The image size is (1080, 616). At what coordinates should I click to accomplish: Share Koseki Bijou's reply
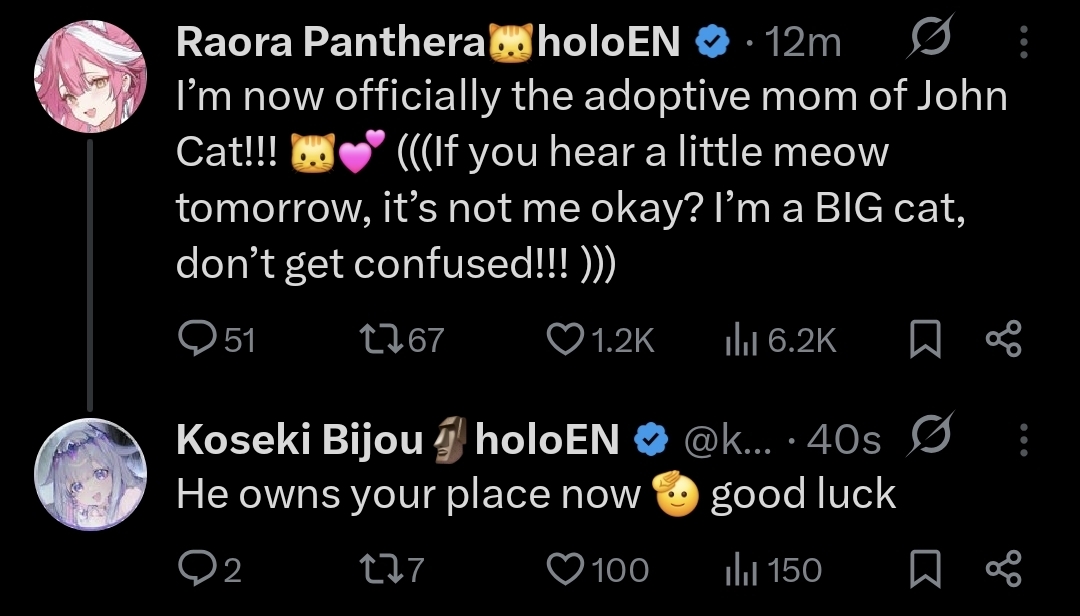(1003, 569)
